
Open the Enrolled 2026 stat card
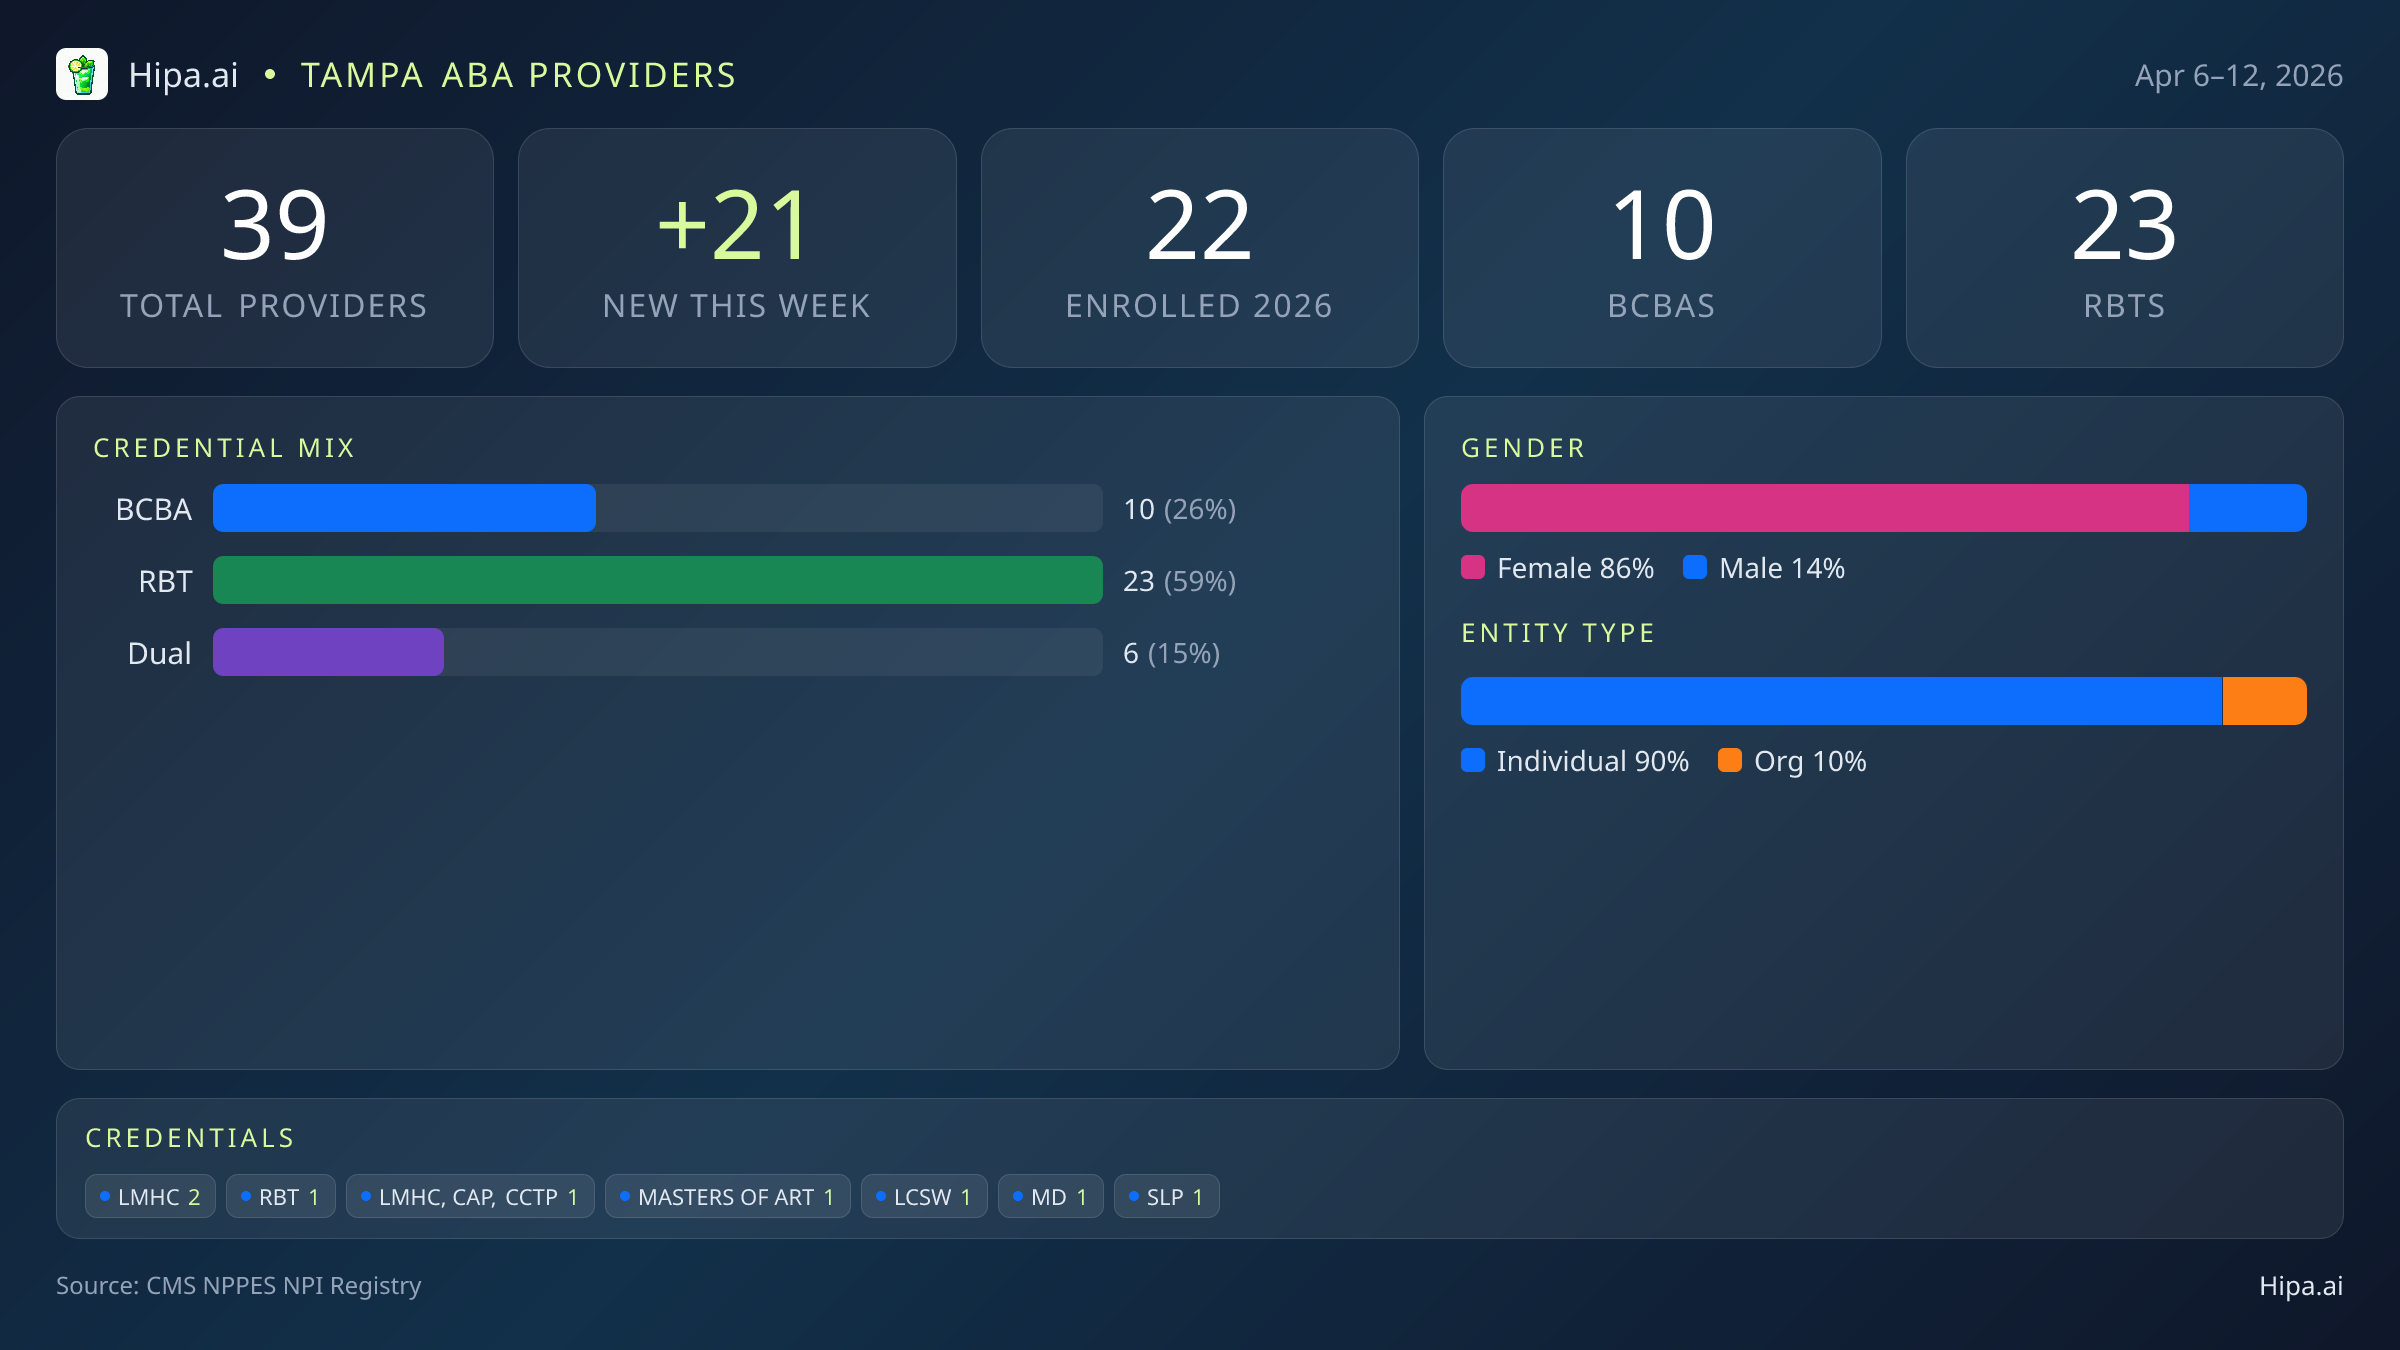[1199, 248]
